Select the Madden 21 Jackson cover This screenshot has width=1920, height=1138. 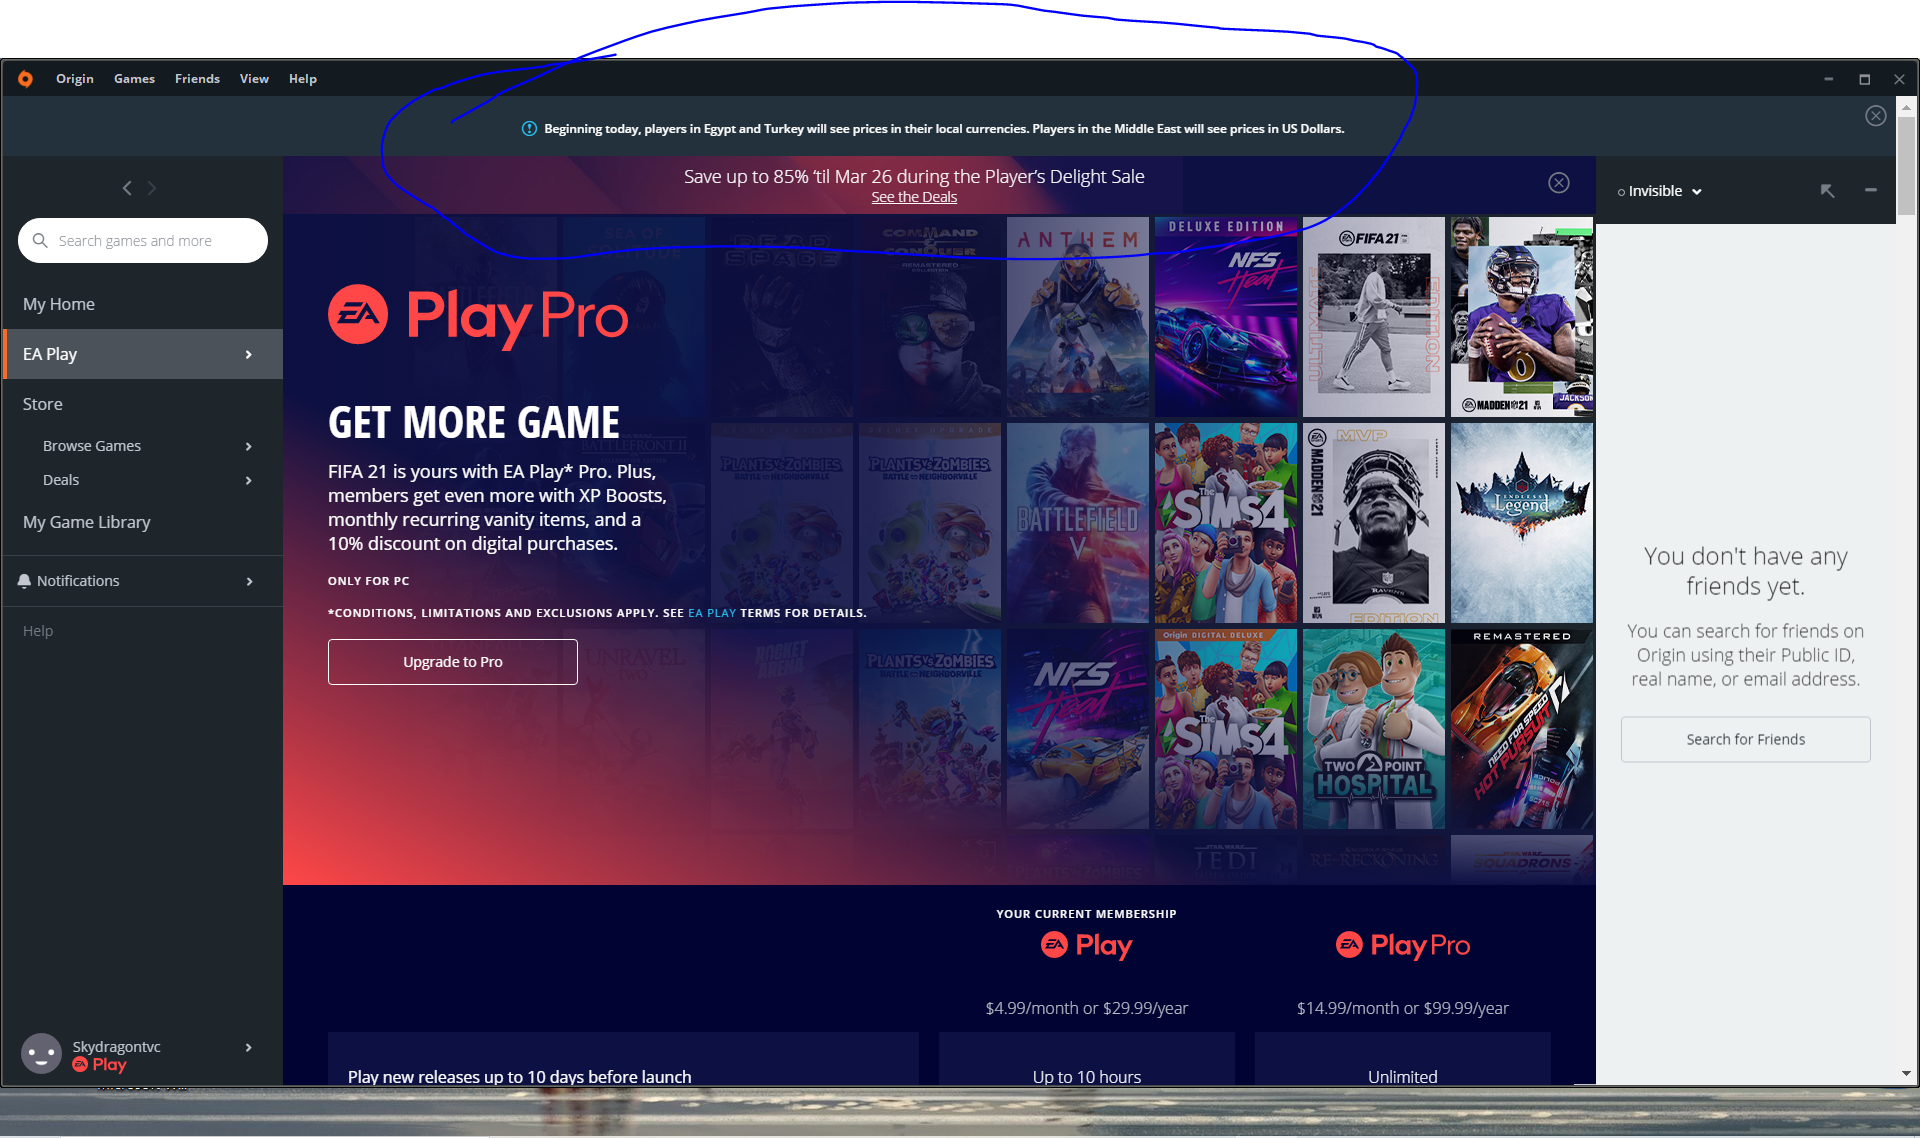(x=1522, y=317)
